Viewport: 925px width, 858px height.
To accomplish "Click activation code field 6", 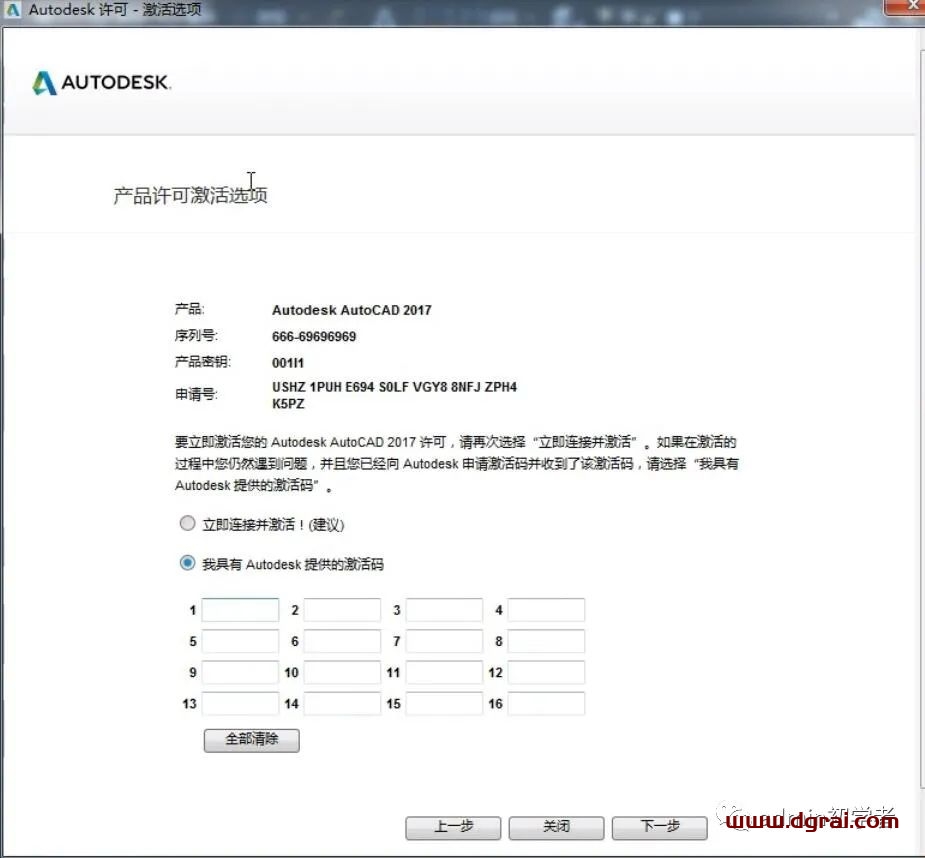I will tap(342, 641).
